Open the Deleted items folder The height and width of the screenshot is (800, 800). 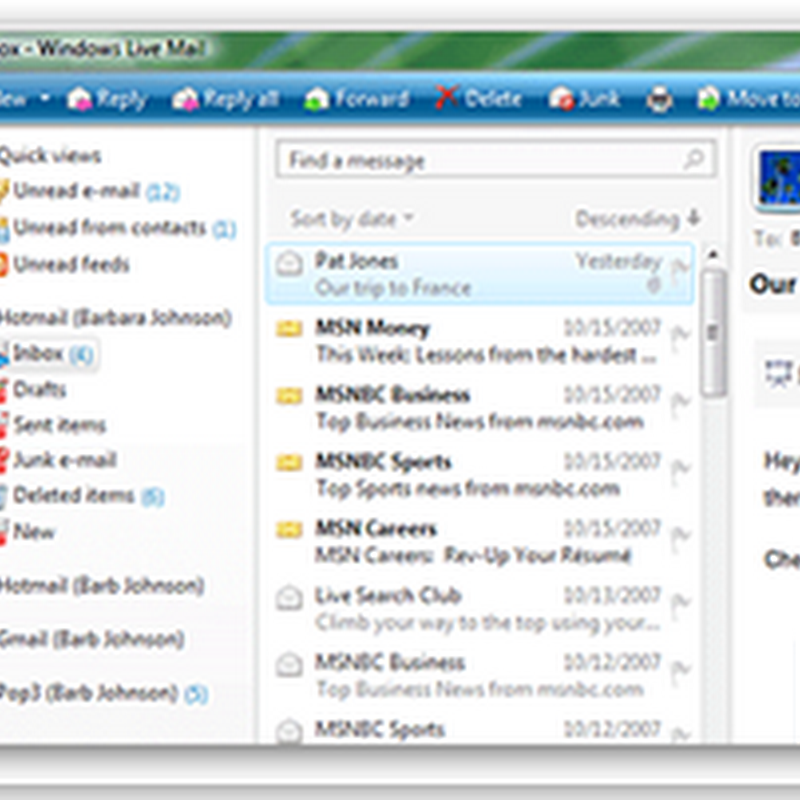tap(82, 496)
